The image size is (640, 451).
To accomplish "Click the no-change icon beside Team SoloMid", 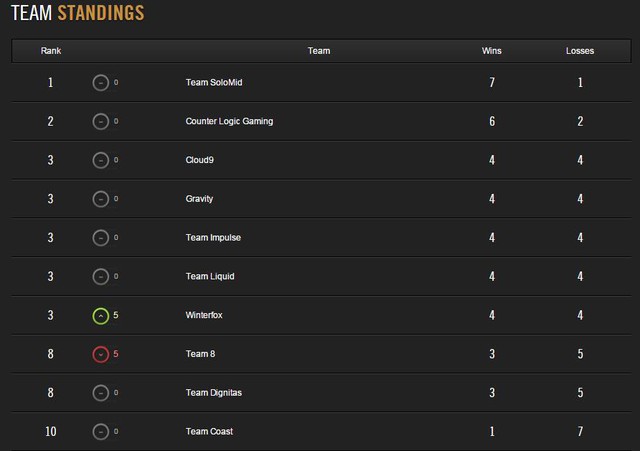I will click(x=100, y=83).
